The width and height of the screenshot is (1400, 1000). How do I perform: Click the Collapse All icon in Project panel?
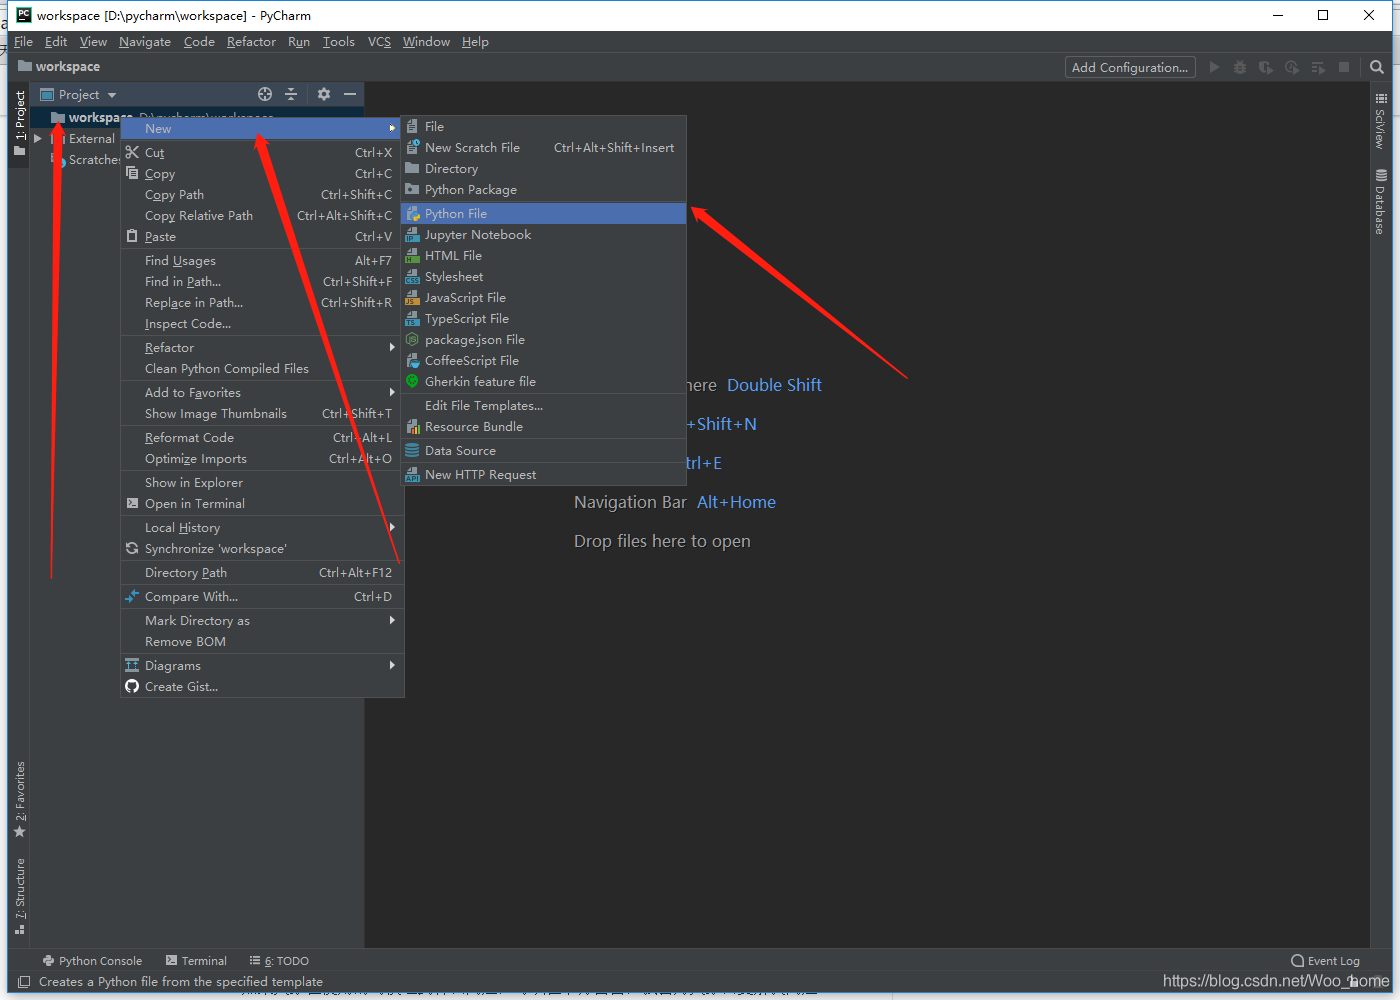coord(291,94)
